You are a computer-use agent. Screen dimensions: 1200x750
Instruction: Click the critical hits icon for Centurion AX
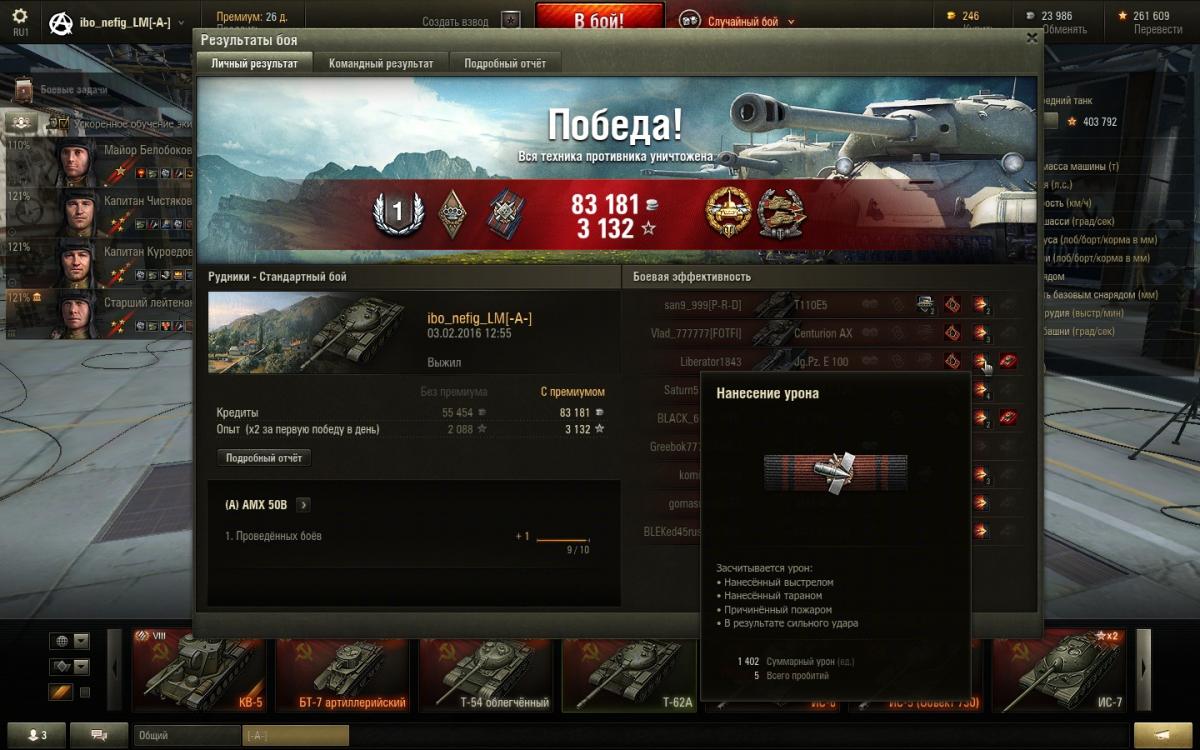tap(953, 333)
